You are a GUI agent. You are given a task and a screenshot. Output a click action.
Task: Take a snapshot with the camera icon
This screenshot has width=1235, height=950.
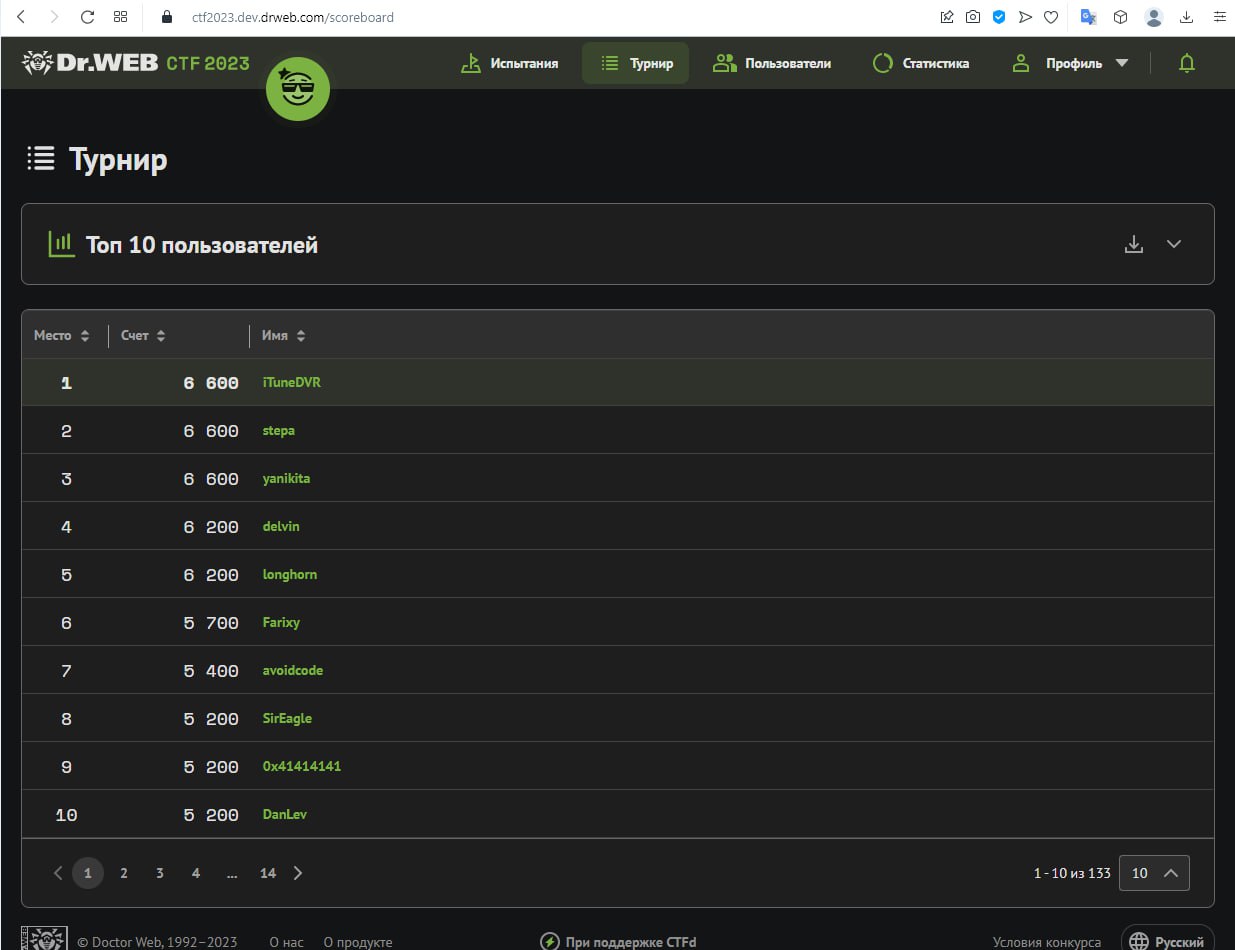click(x=972, y=17)
